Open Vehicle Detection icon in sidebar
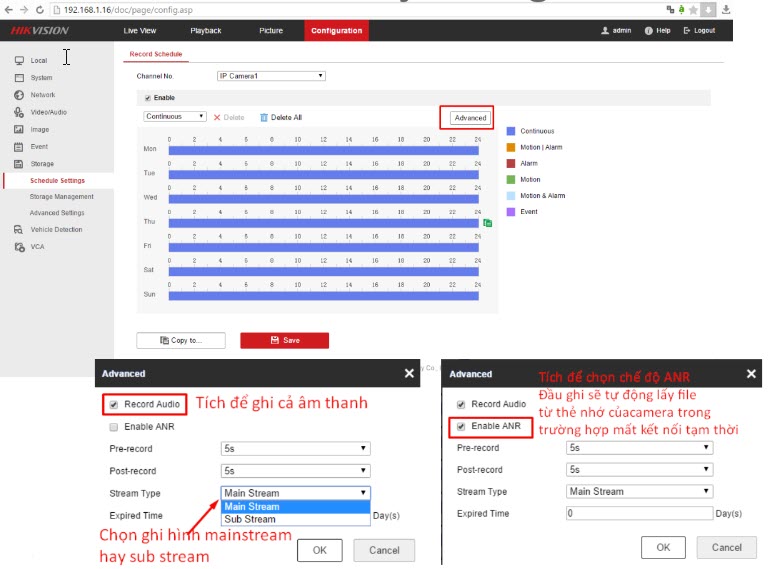Image resolution: width=779 pixels, height=569 pixels. pos(19,229)
